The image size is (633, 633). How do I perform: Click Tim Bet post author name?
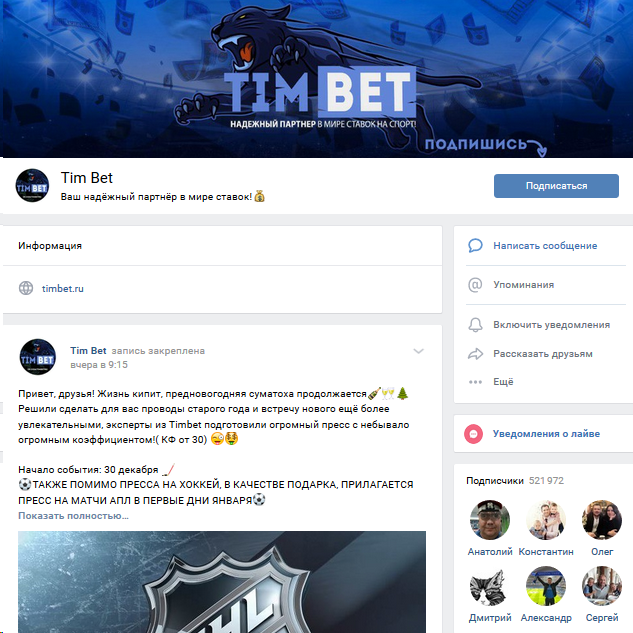[x=88, y=350]
